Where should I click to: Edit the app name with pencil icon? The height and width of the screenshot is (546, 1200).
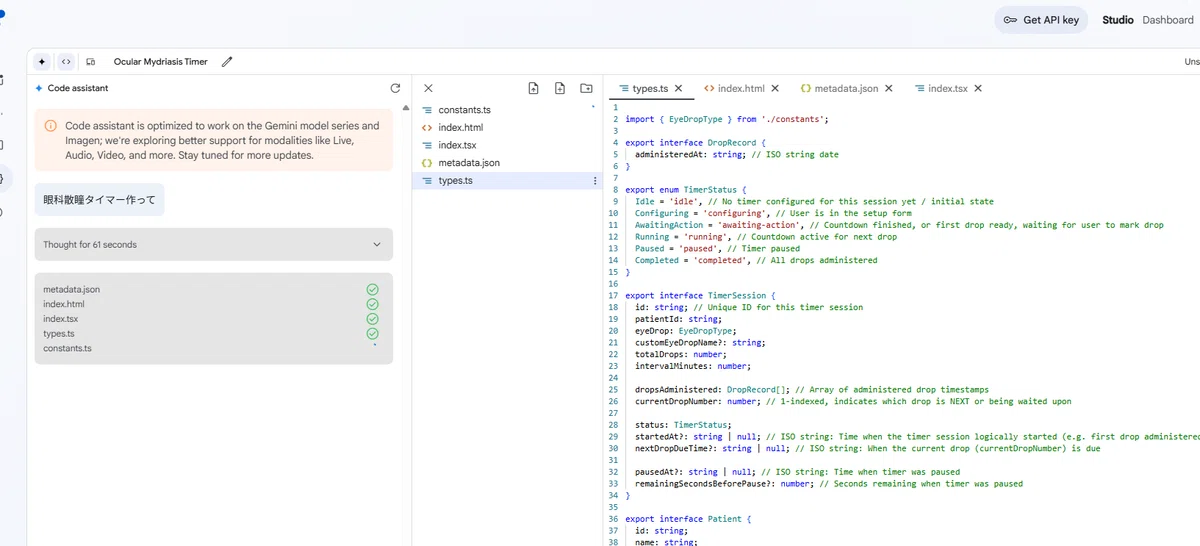[227, 61]
